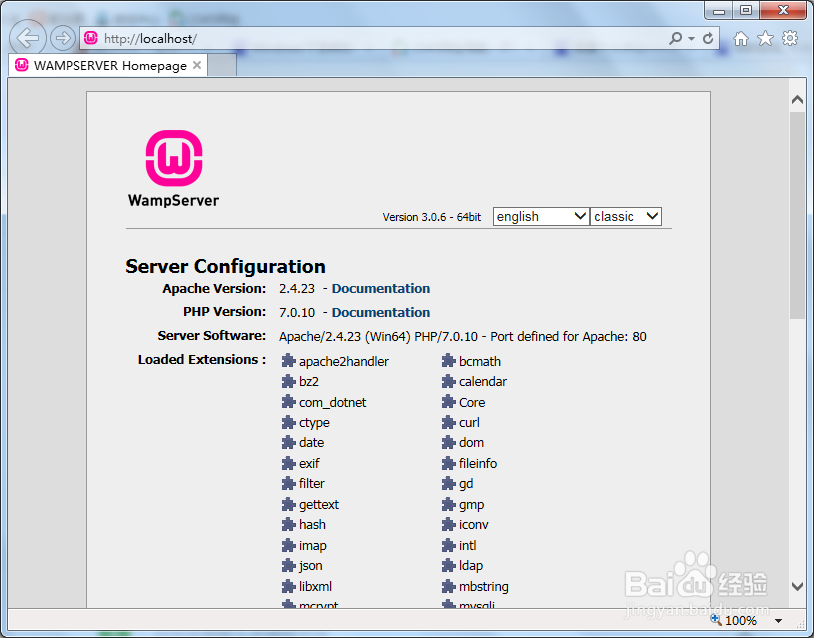Click the com_dotnet extension puzzle icon
This screenshot has height=638, width=814.
coord(289,402)
